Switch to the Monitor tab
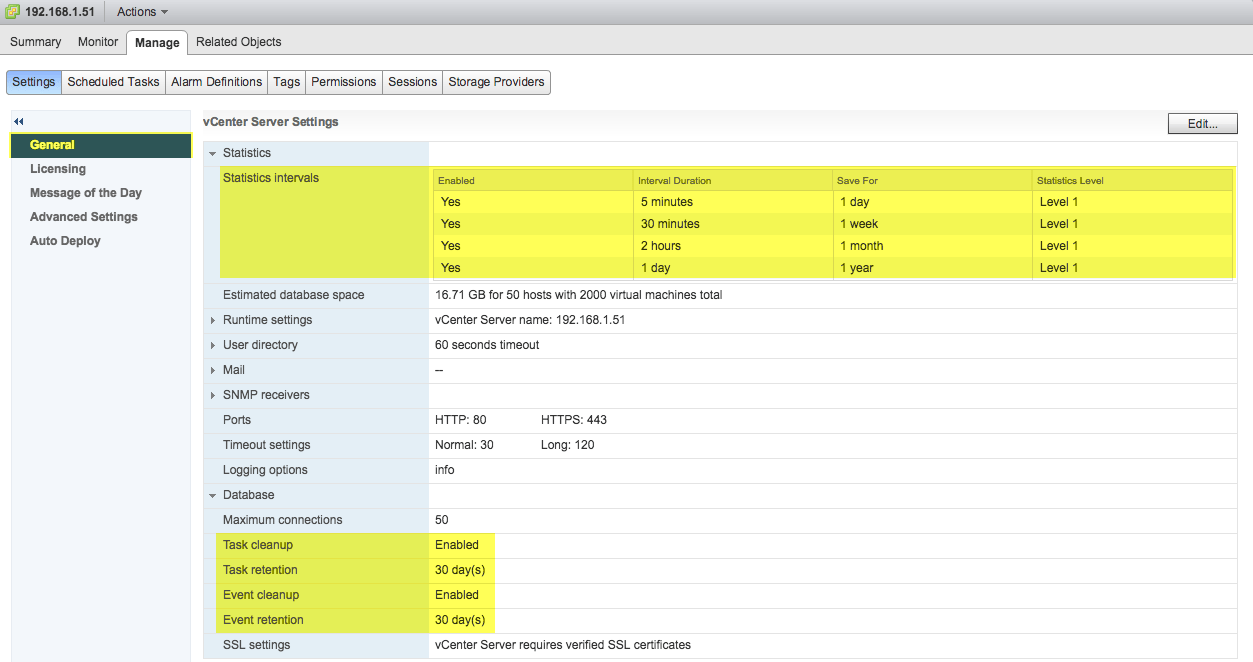The width and height of the screenshot is (1253, 662). [x=97, y=42]
